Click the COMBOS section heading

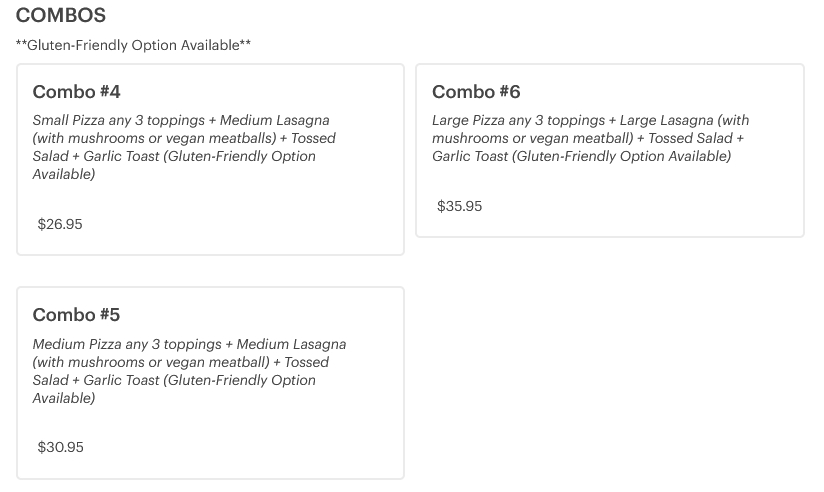[x=61, y=16]
